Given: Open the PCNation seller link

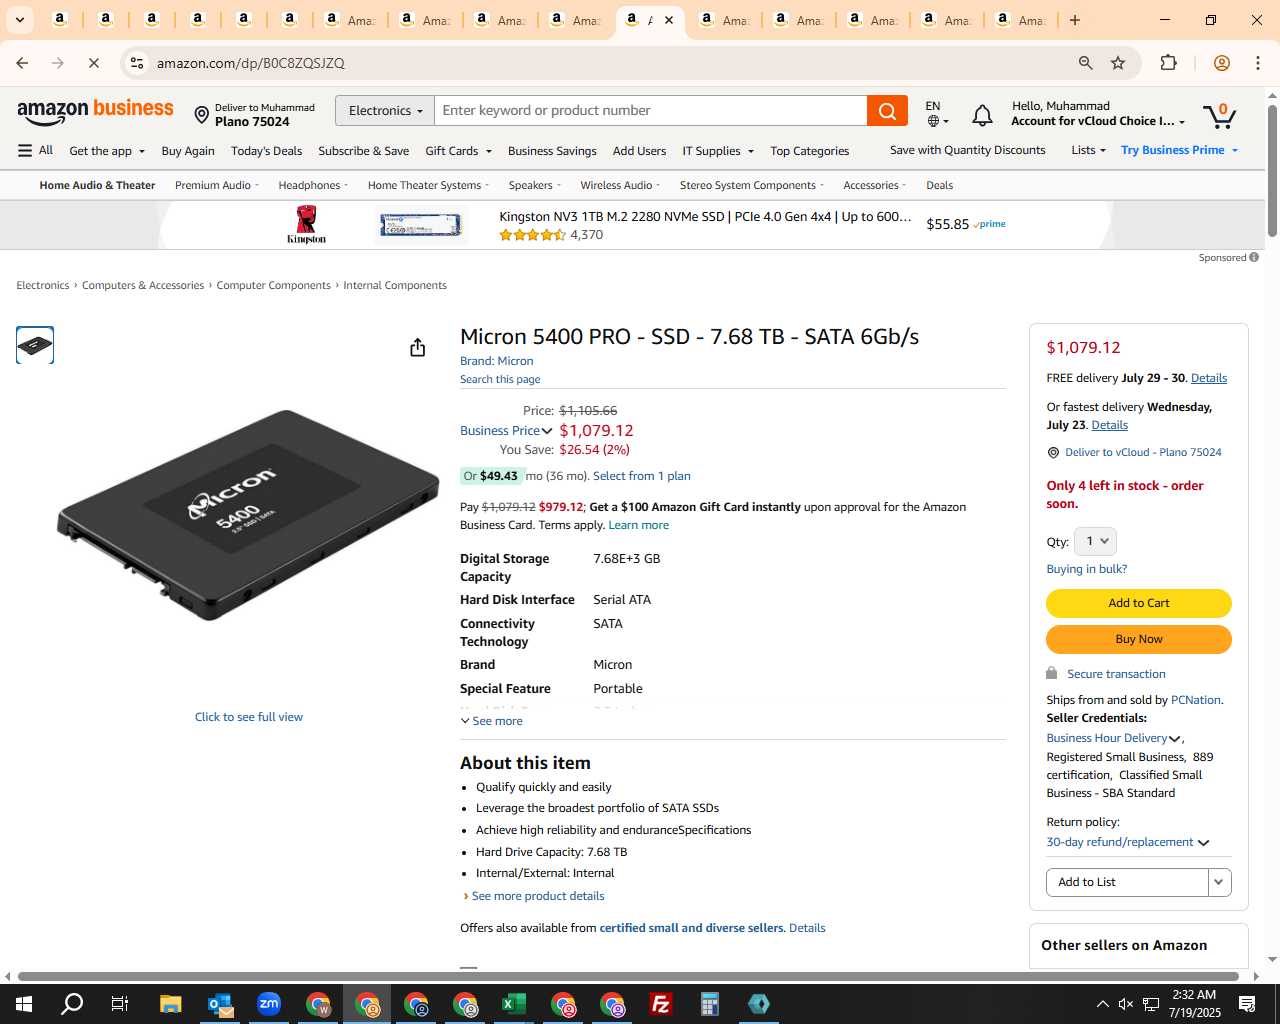Looking at the screenshot, I should [x=1196, y=700].
